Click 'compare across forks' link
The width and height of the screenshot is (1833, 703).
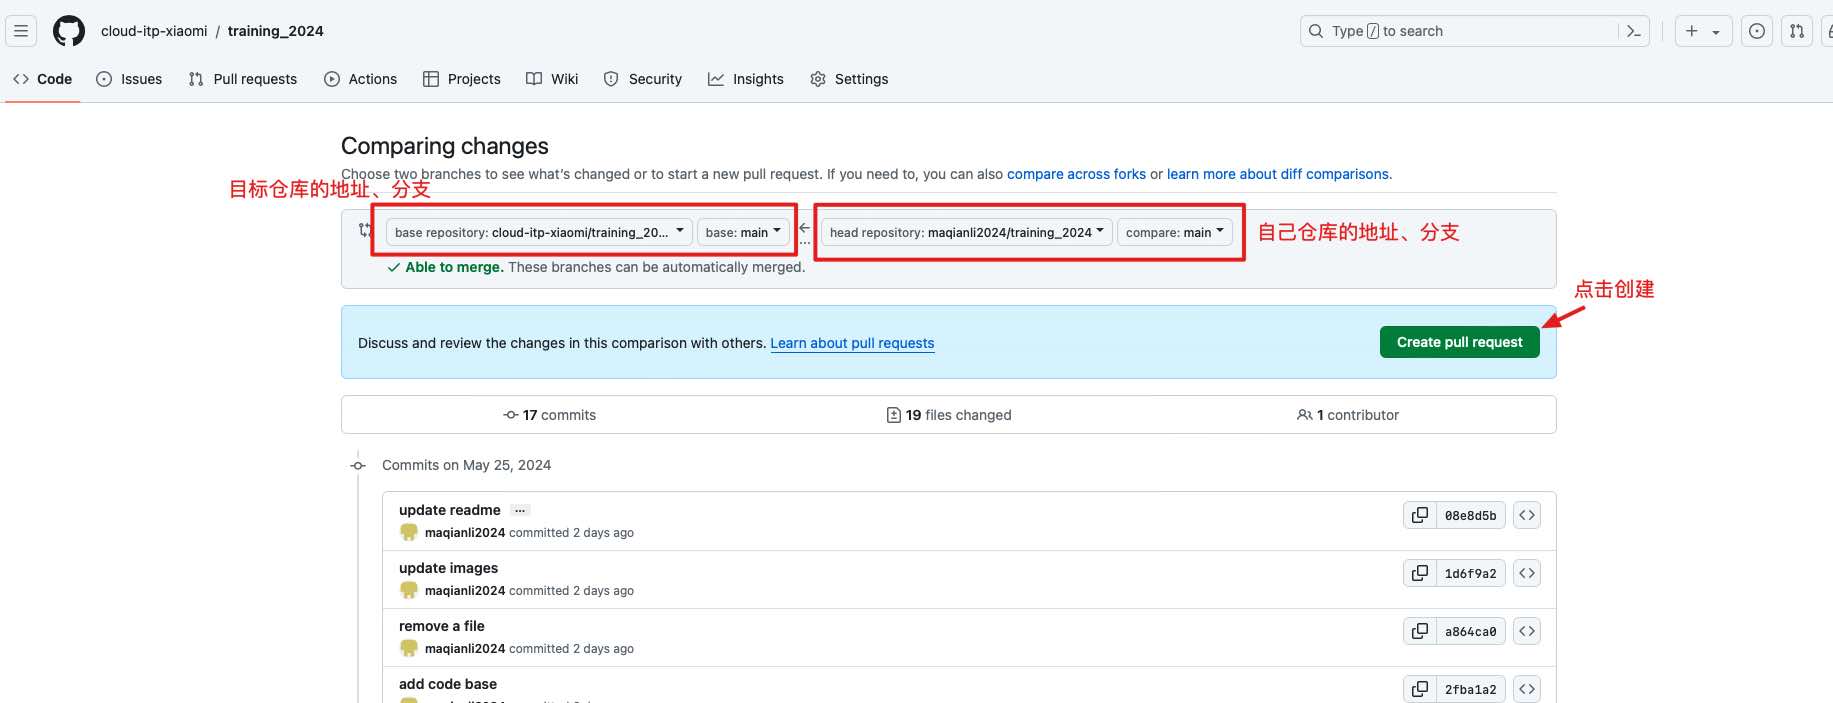[1076, 174]
